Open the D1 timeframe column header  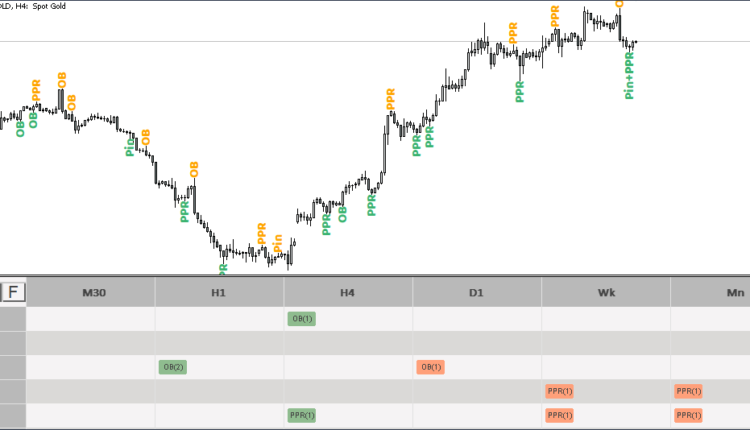(476, 292)
